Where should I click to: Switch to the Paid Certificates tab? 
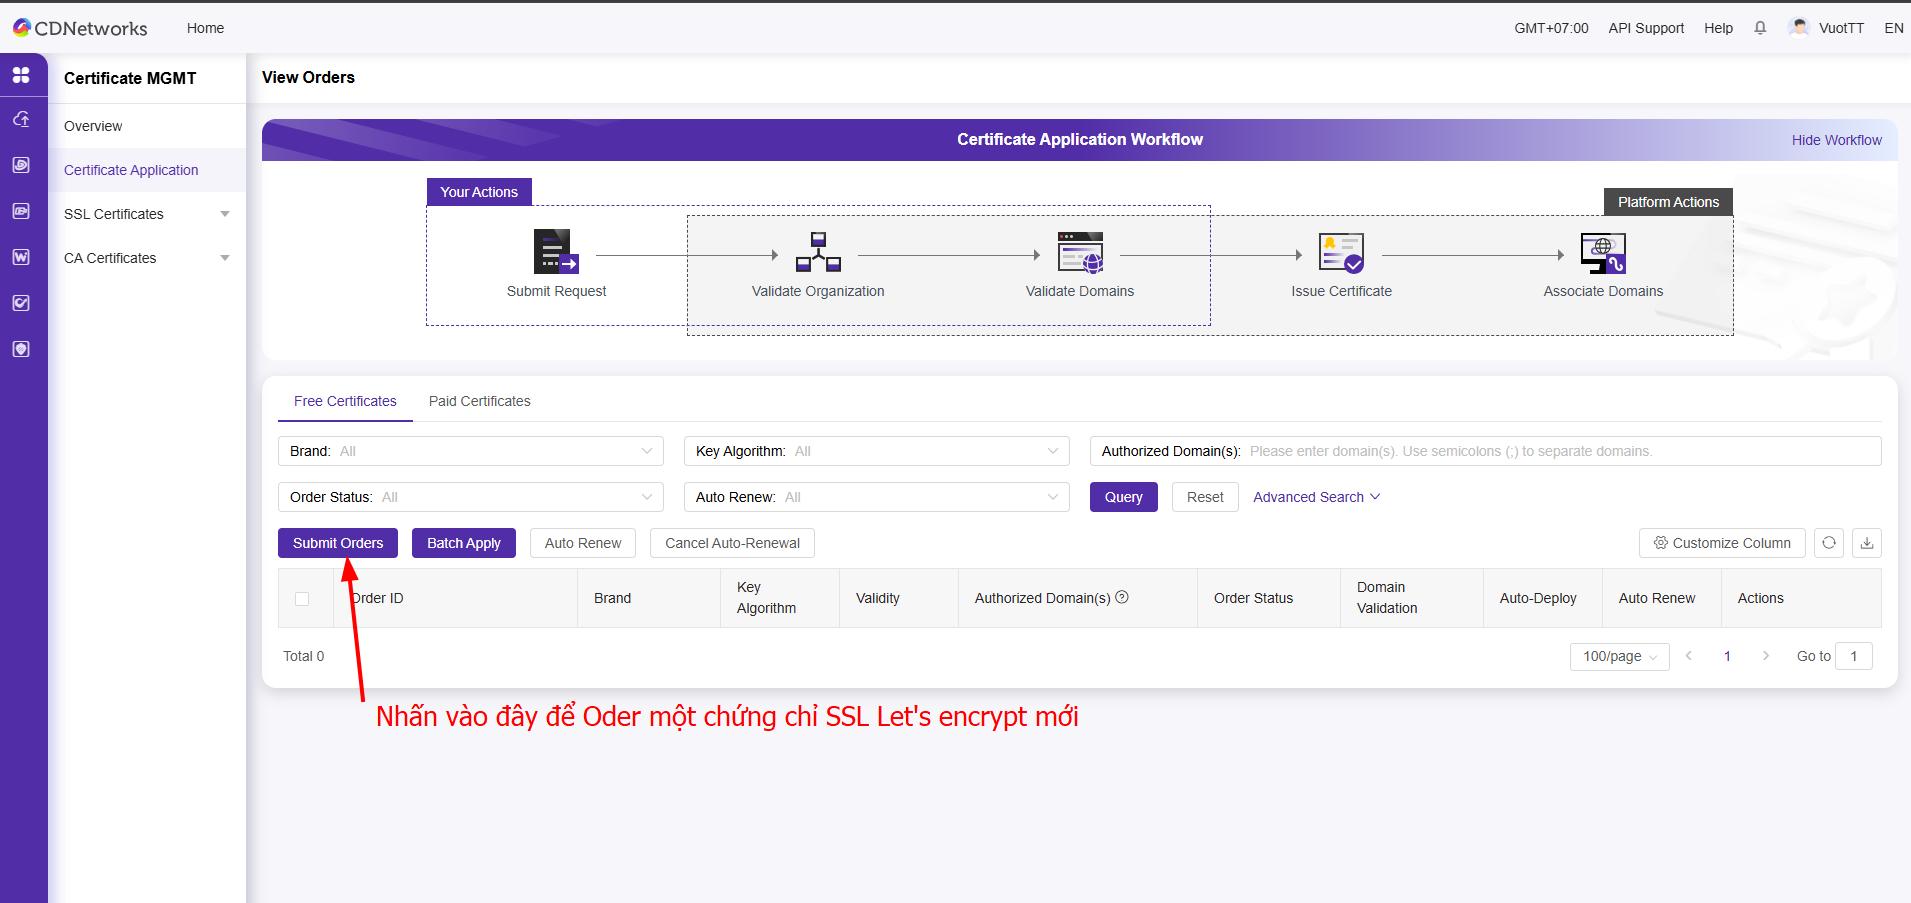tap(479, 401)
